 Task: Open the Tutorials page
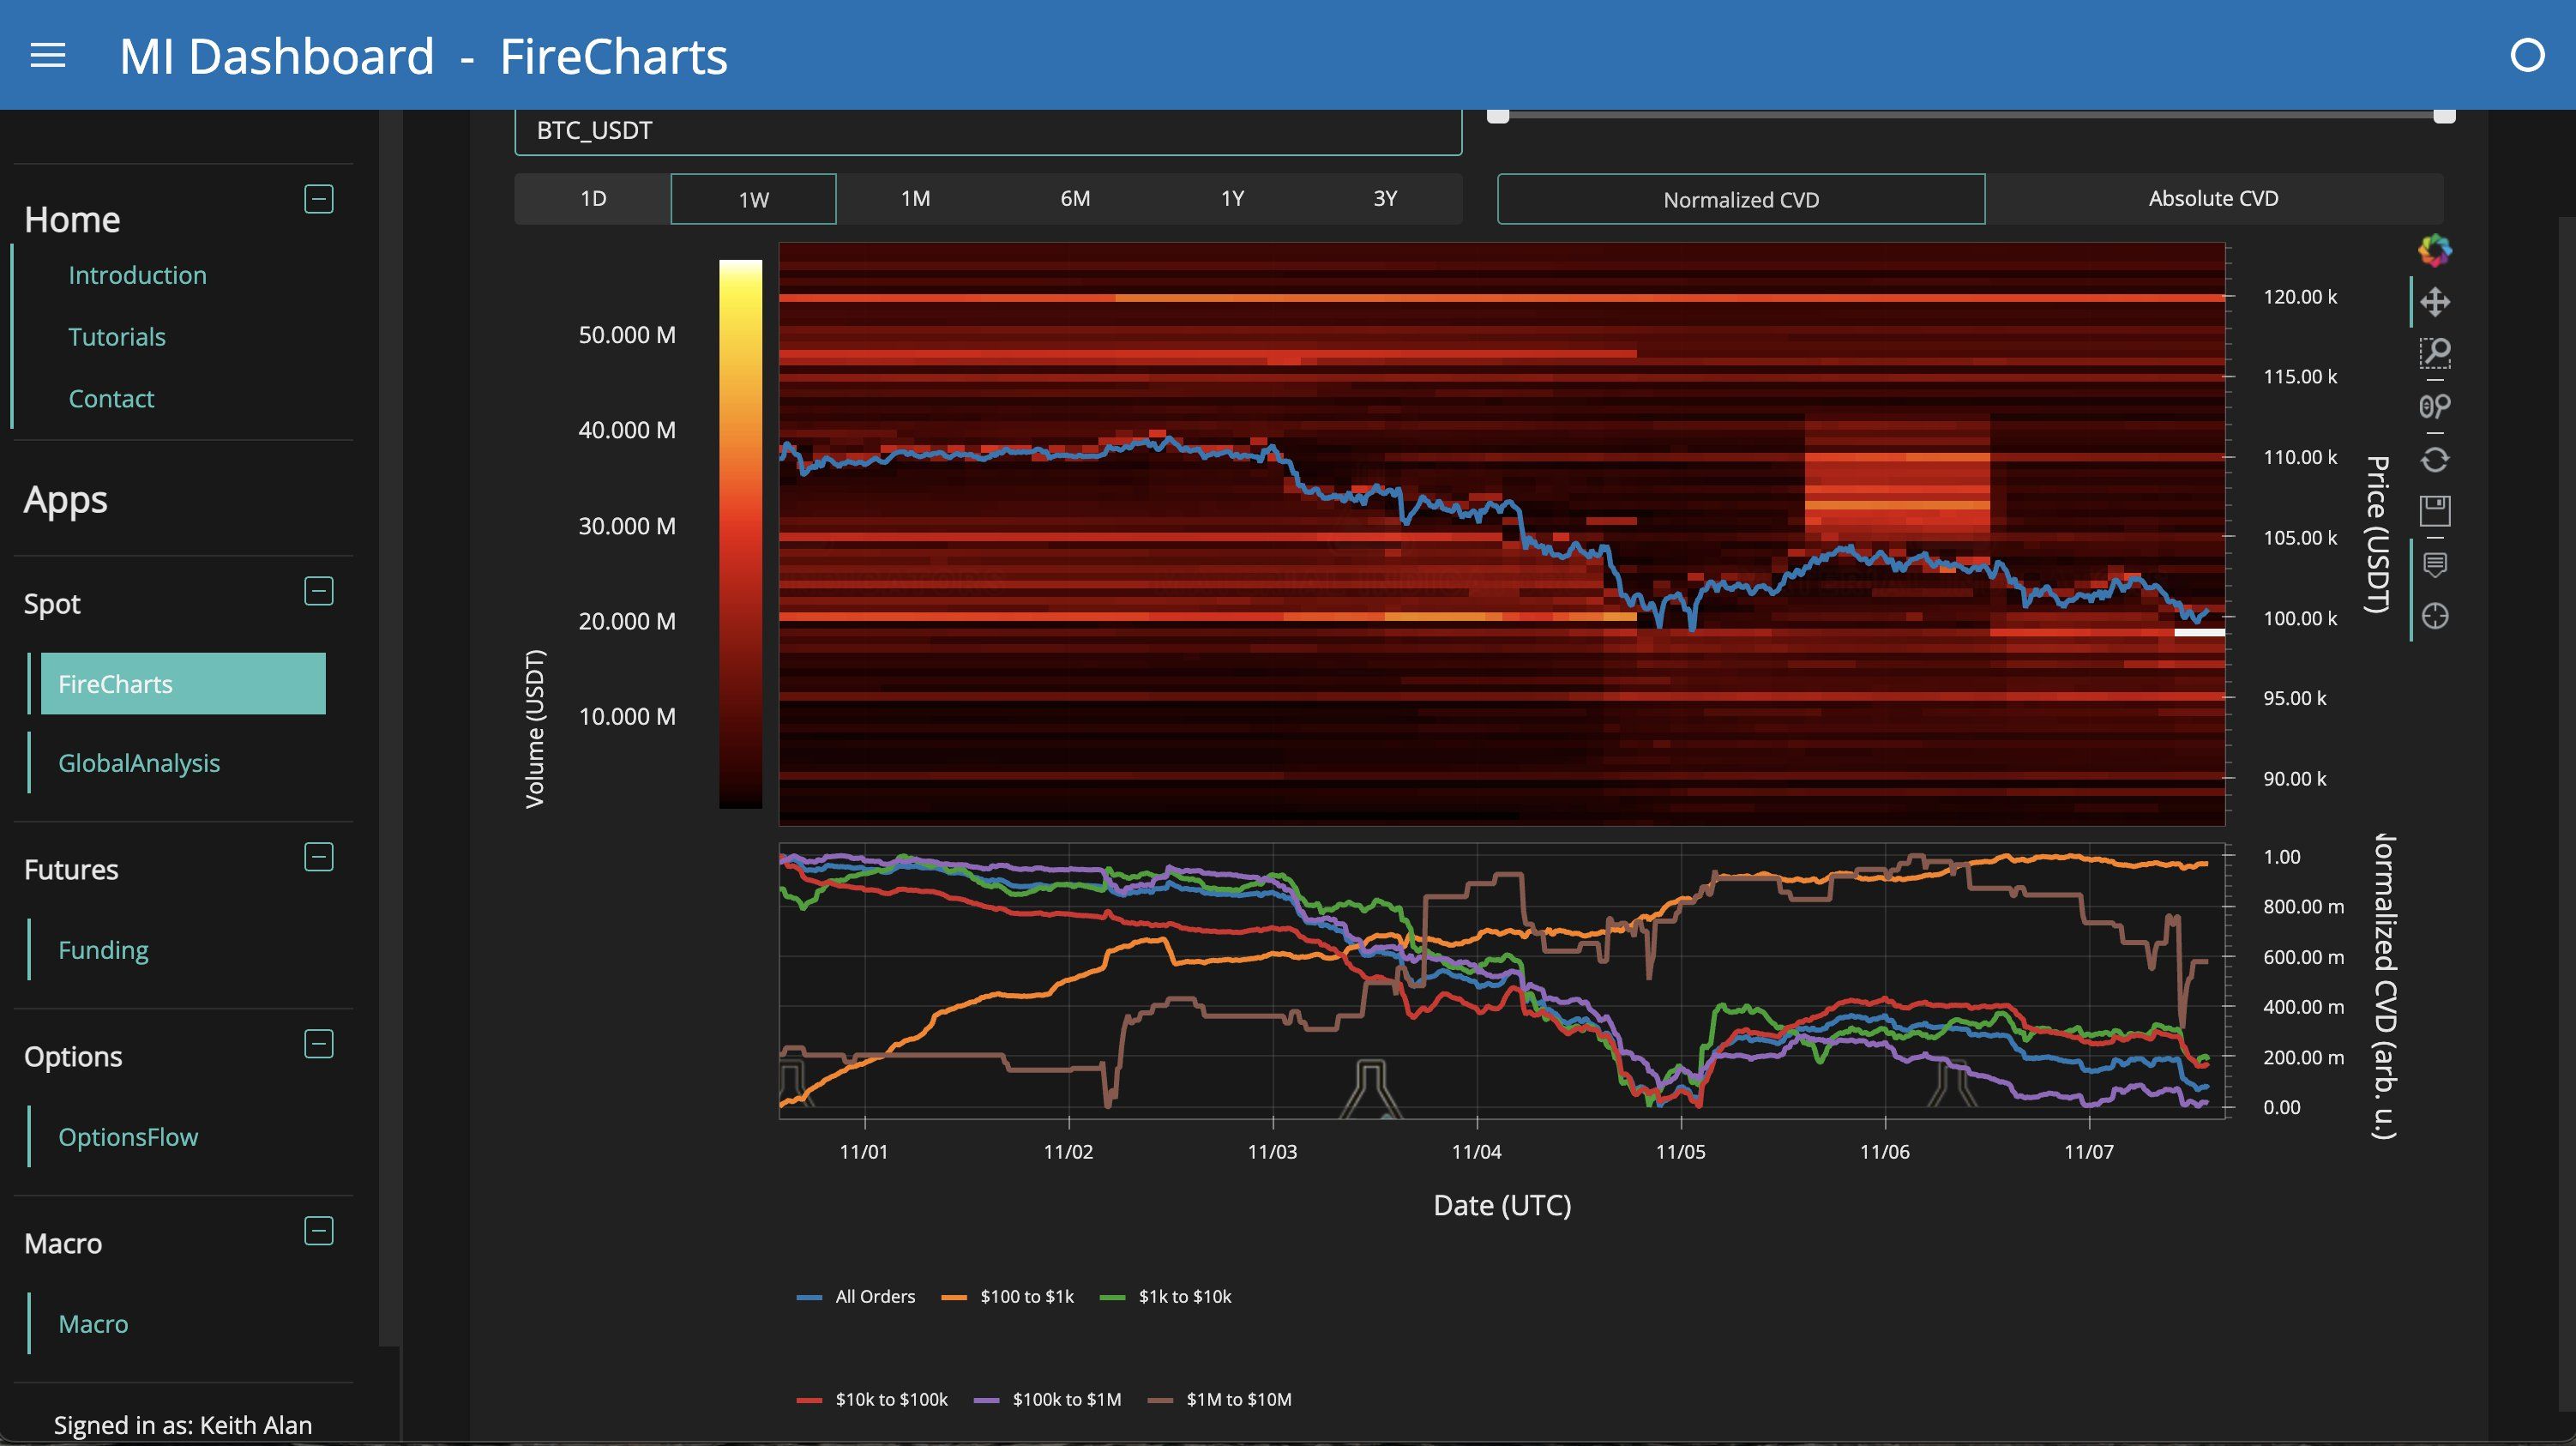point(117,336)
